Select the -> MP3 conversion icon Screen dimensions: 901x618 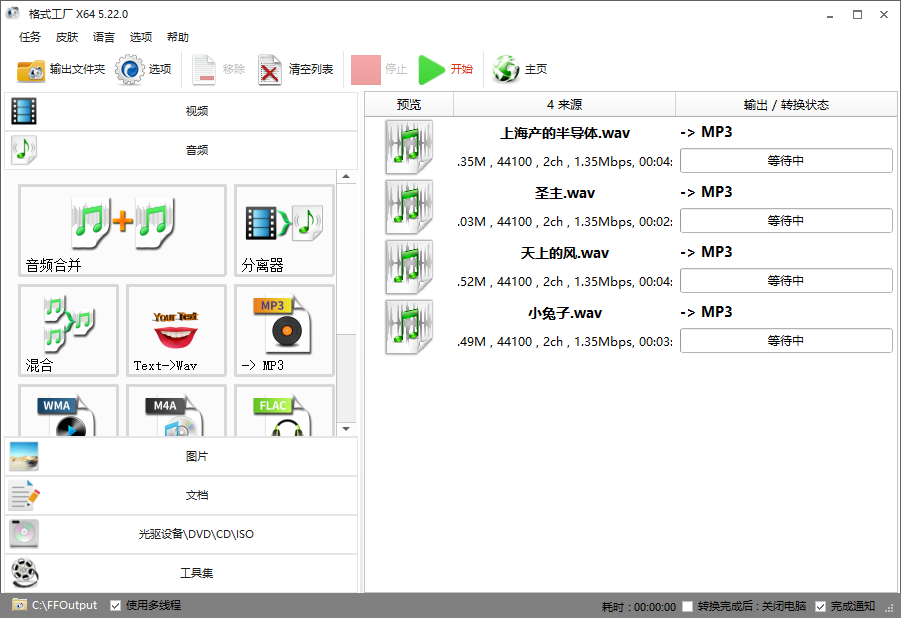click(284, 330)
